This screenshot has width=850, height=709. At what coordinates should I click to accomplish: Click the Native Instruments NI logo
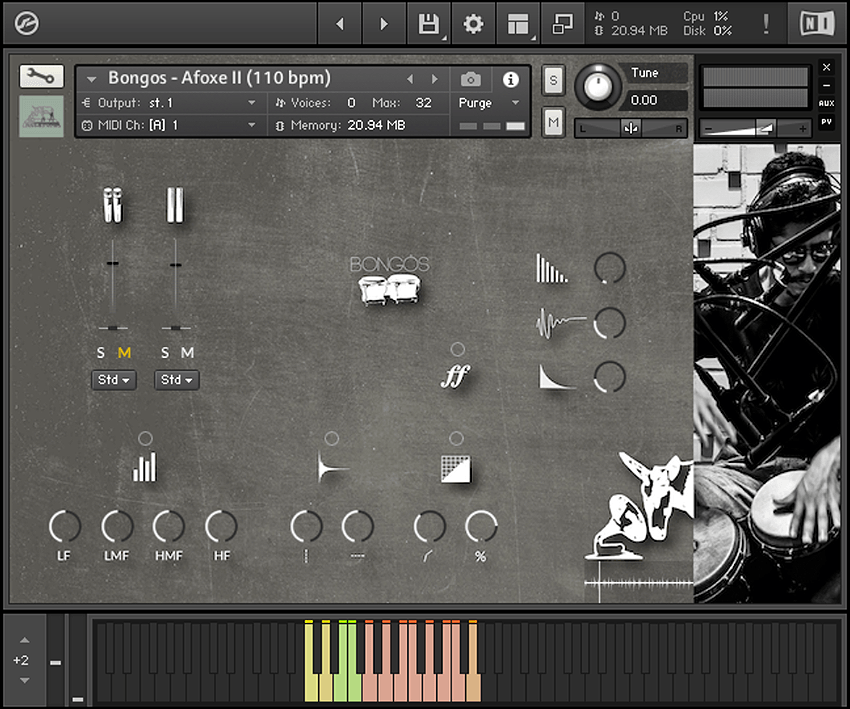(x=817, y=23)
